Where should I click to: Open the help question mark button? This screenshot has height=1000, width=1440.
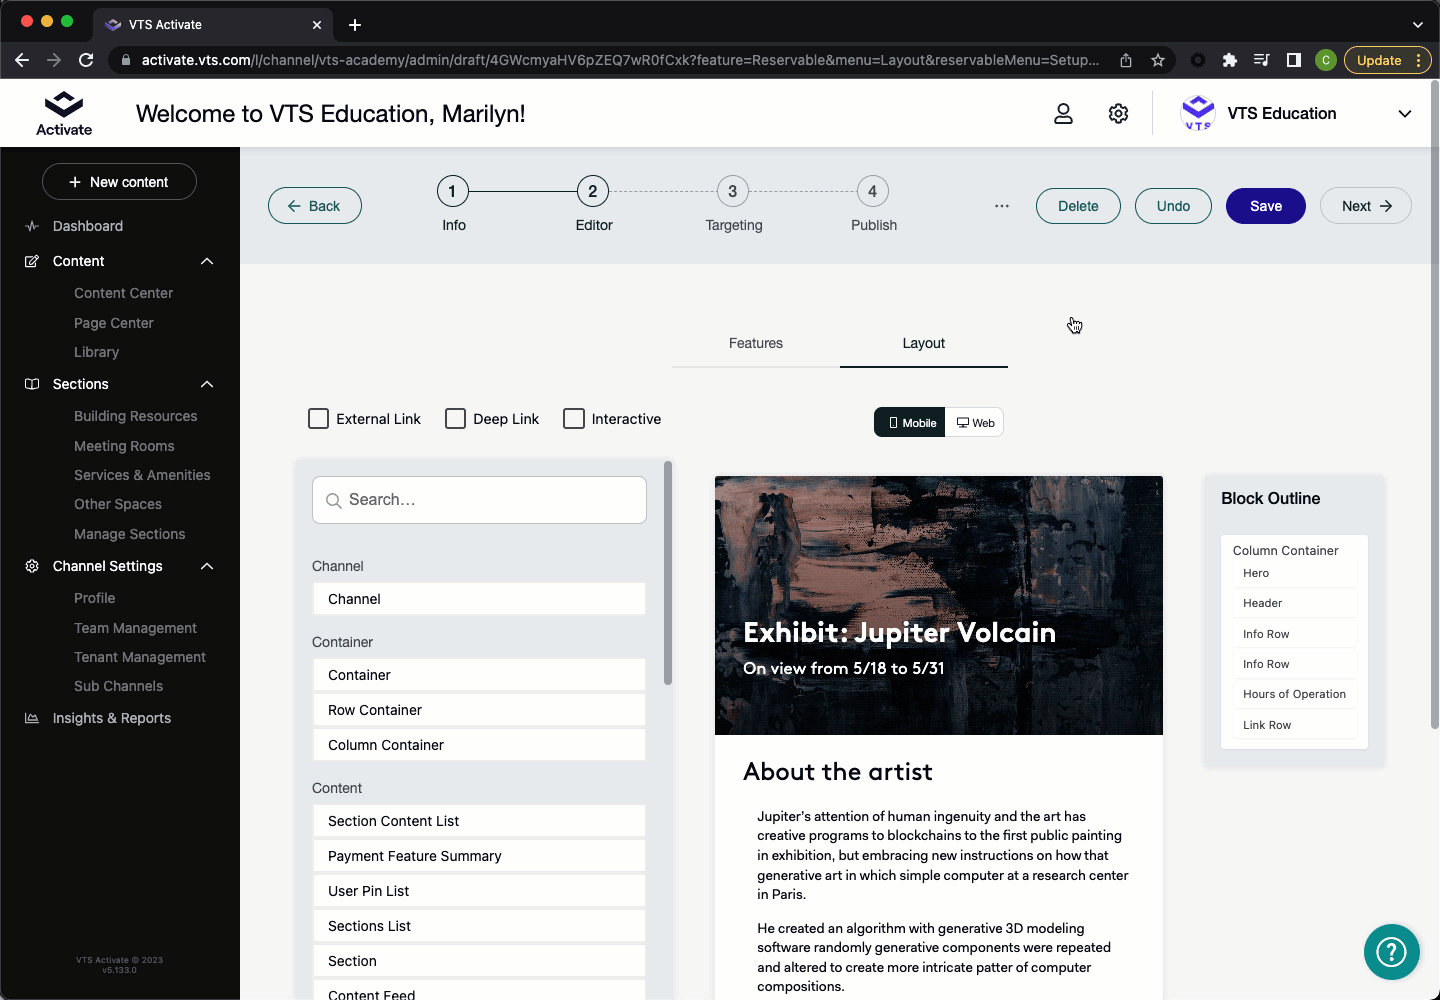(x=1391, y=952)
